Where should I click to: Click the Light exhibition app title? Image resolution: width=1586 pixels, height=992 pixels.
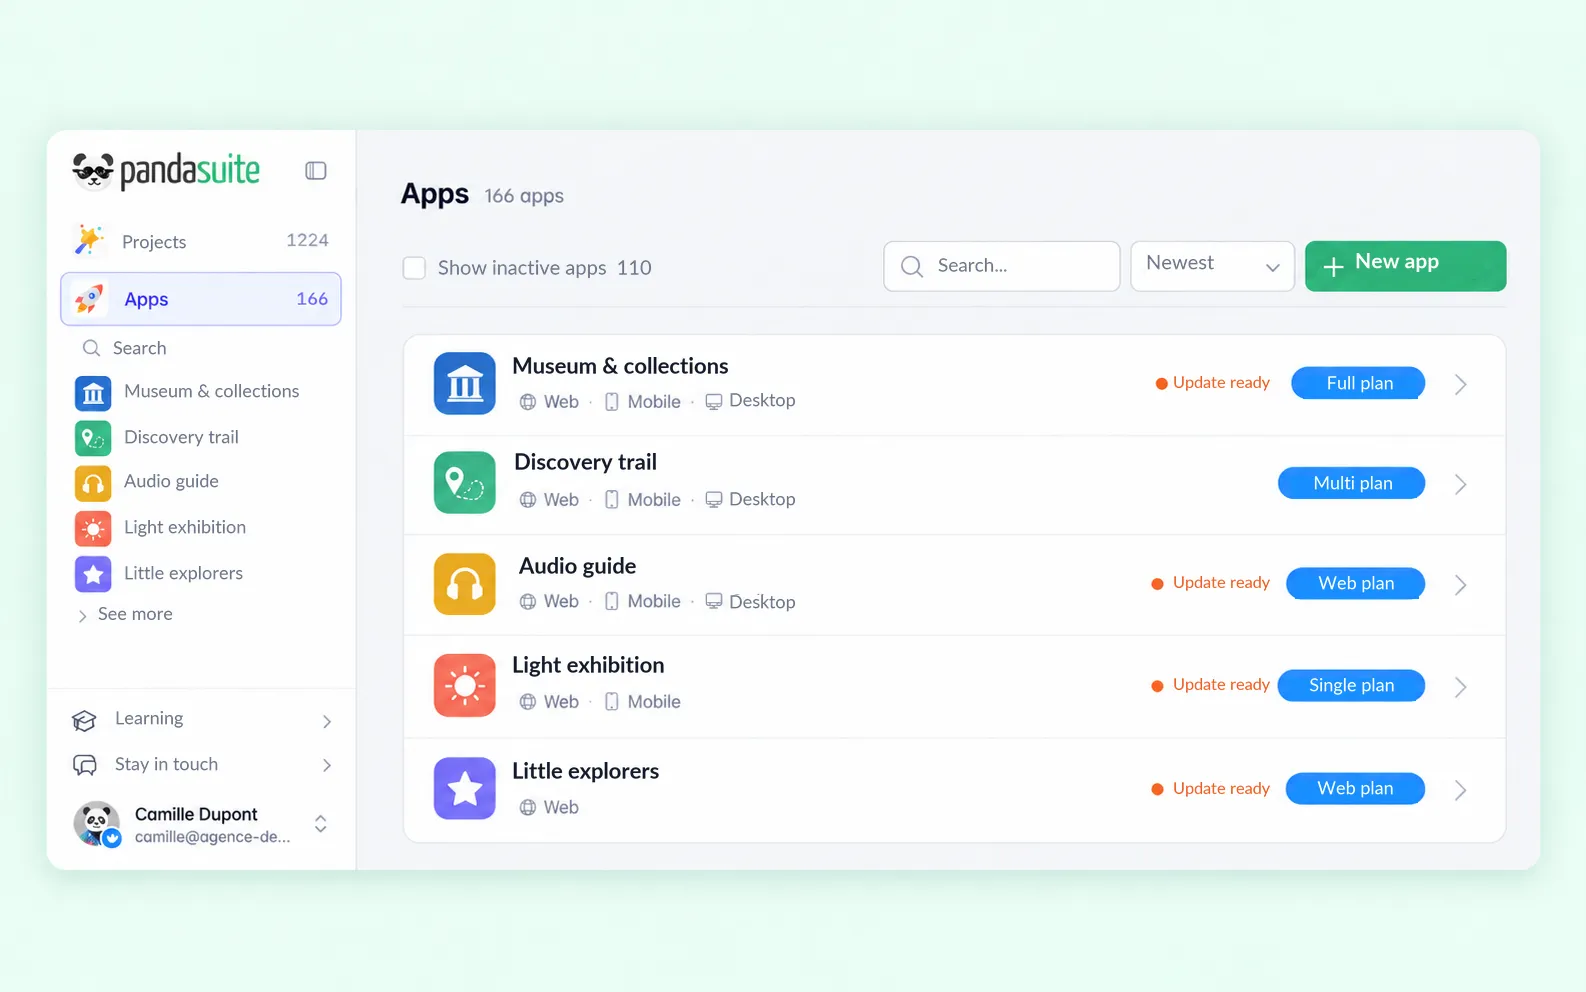tap(588, 665)
